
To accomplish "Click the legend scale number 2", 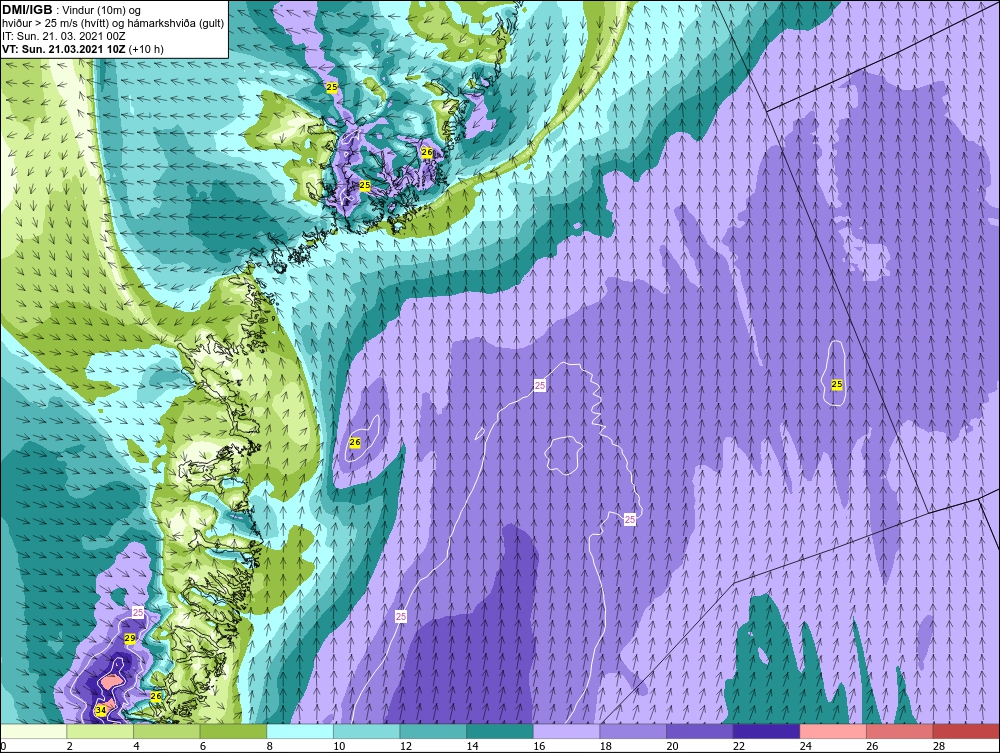I will 69,746.
